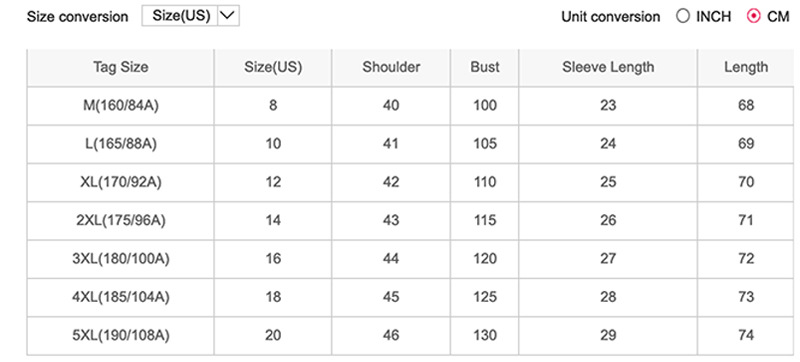Image resolution: width=800 pixels, height=362 pixels.
Task: Click the Unit conversion label
Action: [x=610, y=17]
